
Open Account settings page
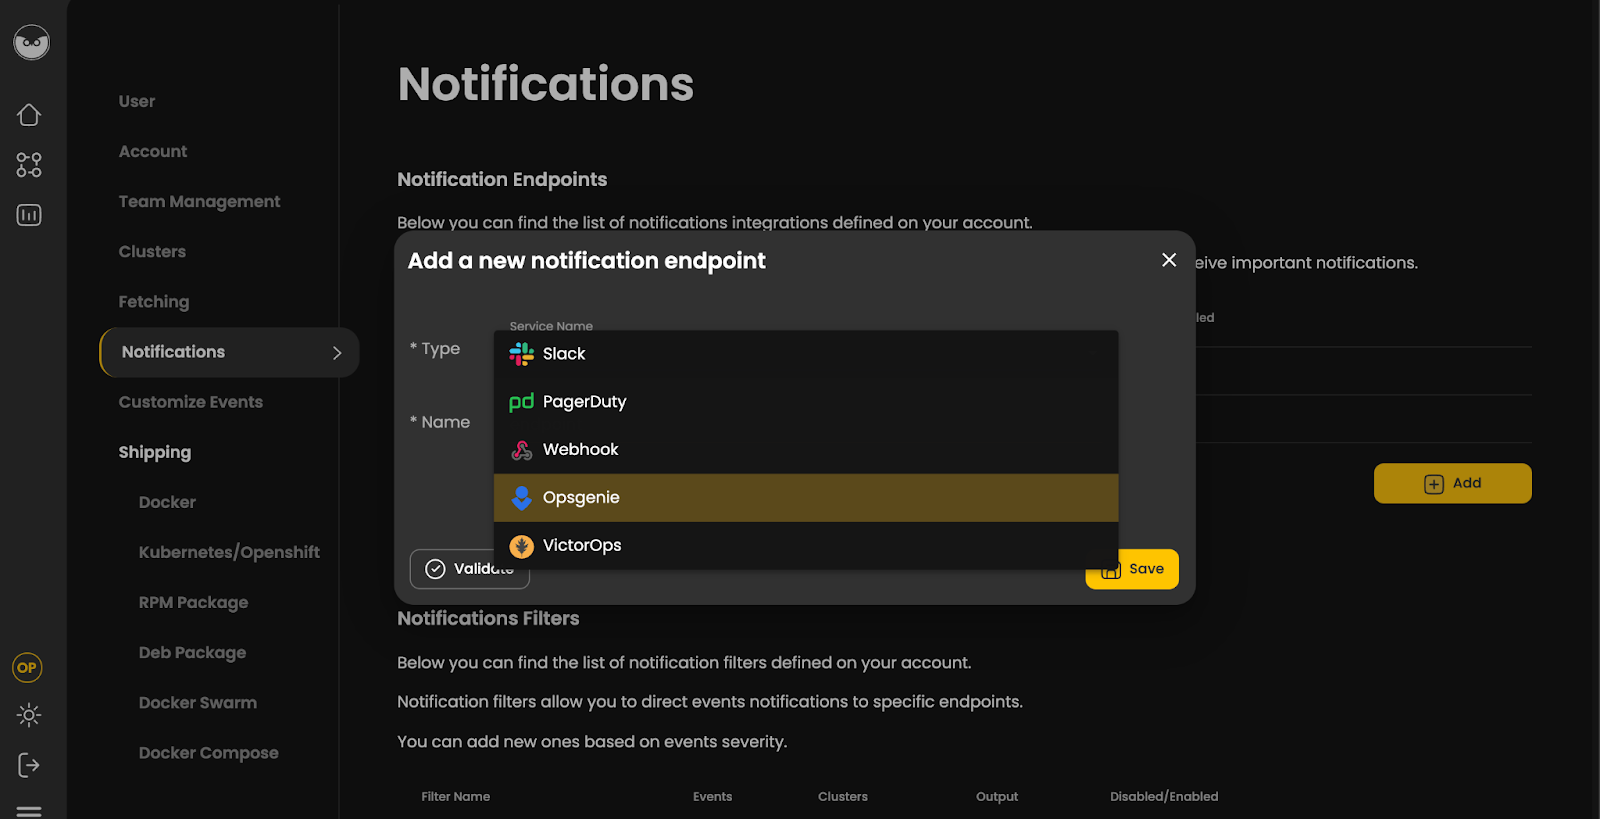[153, 151]
